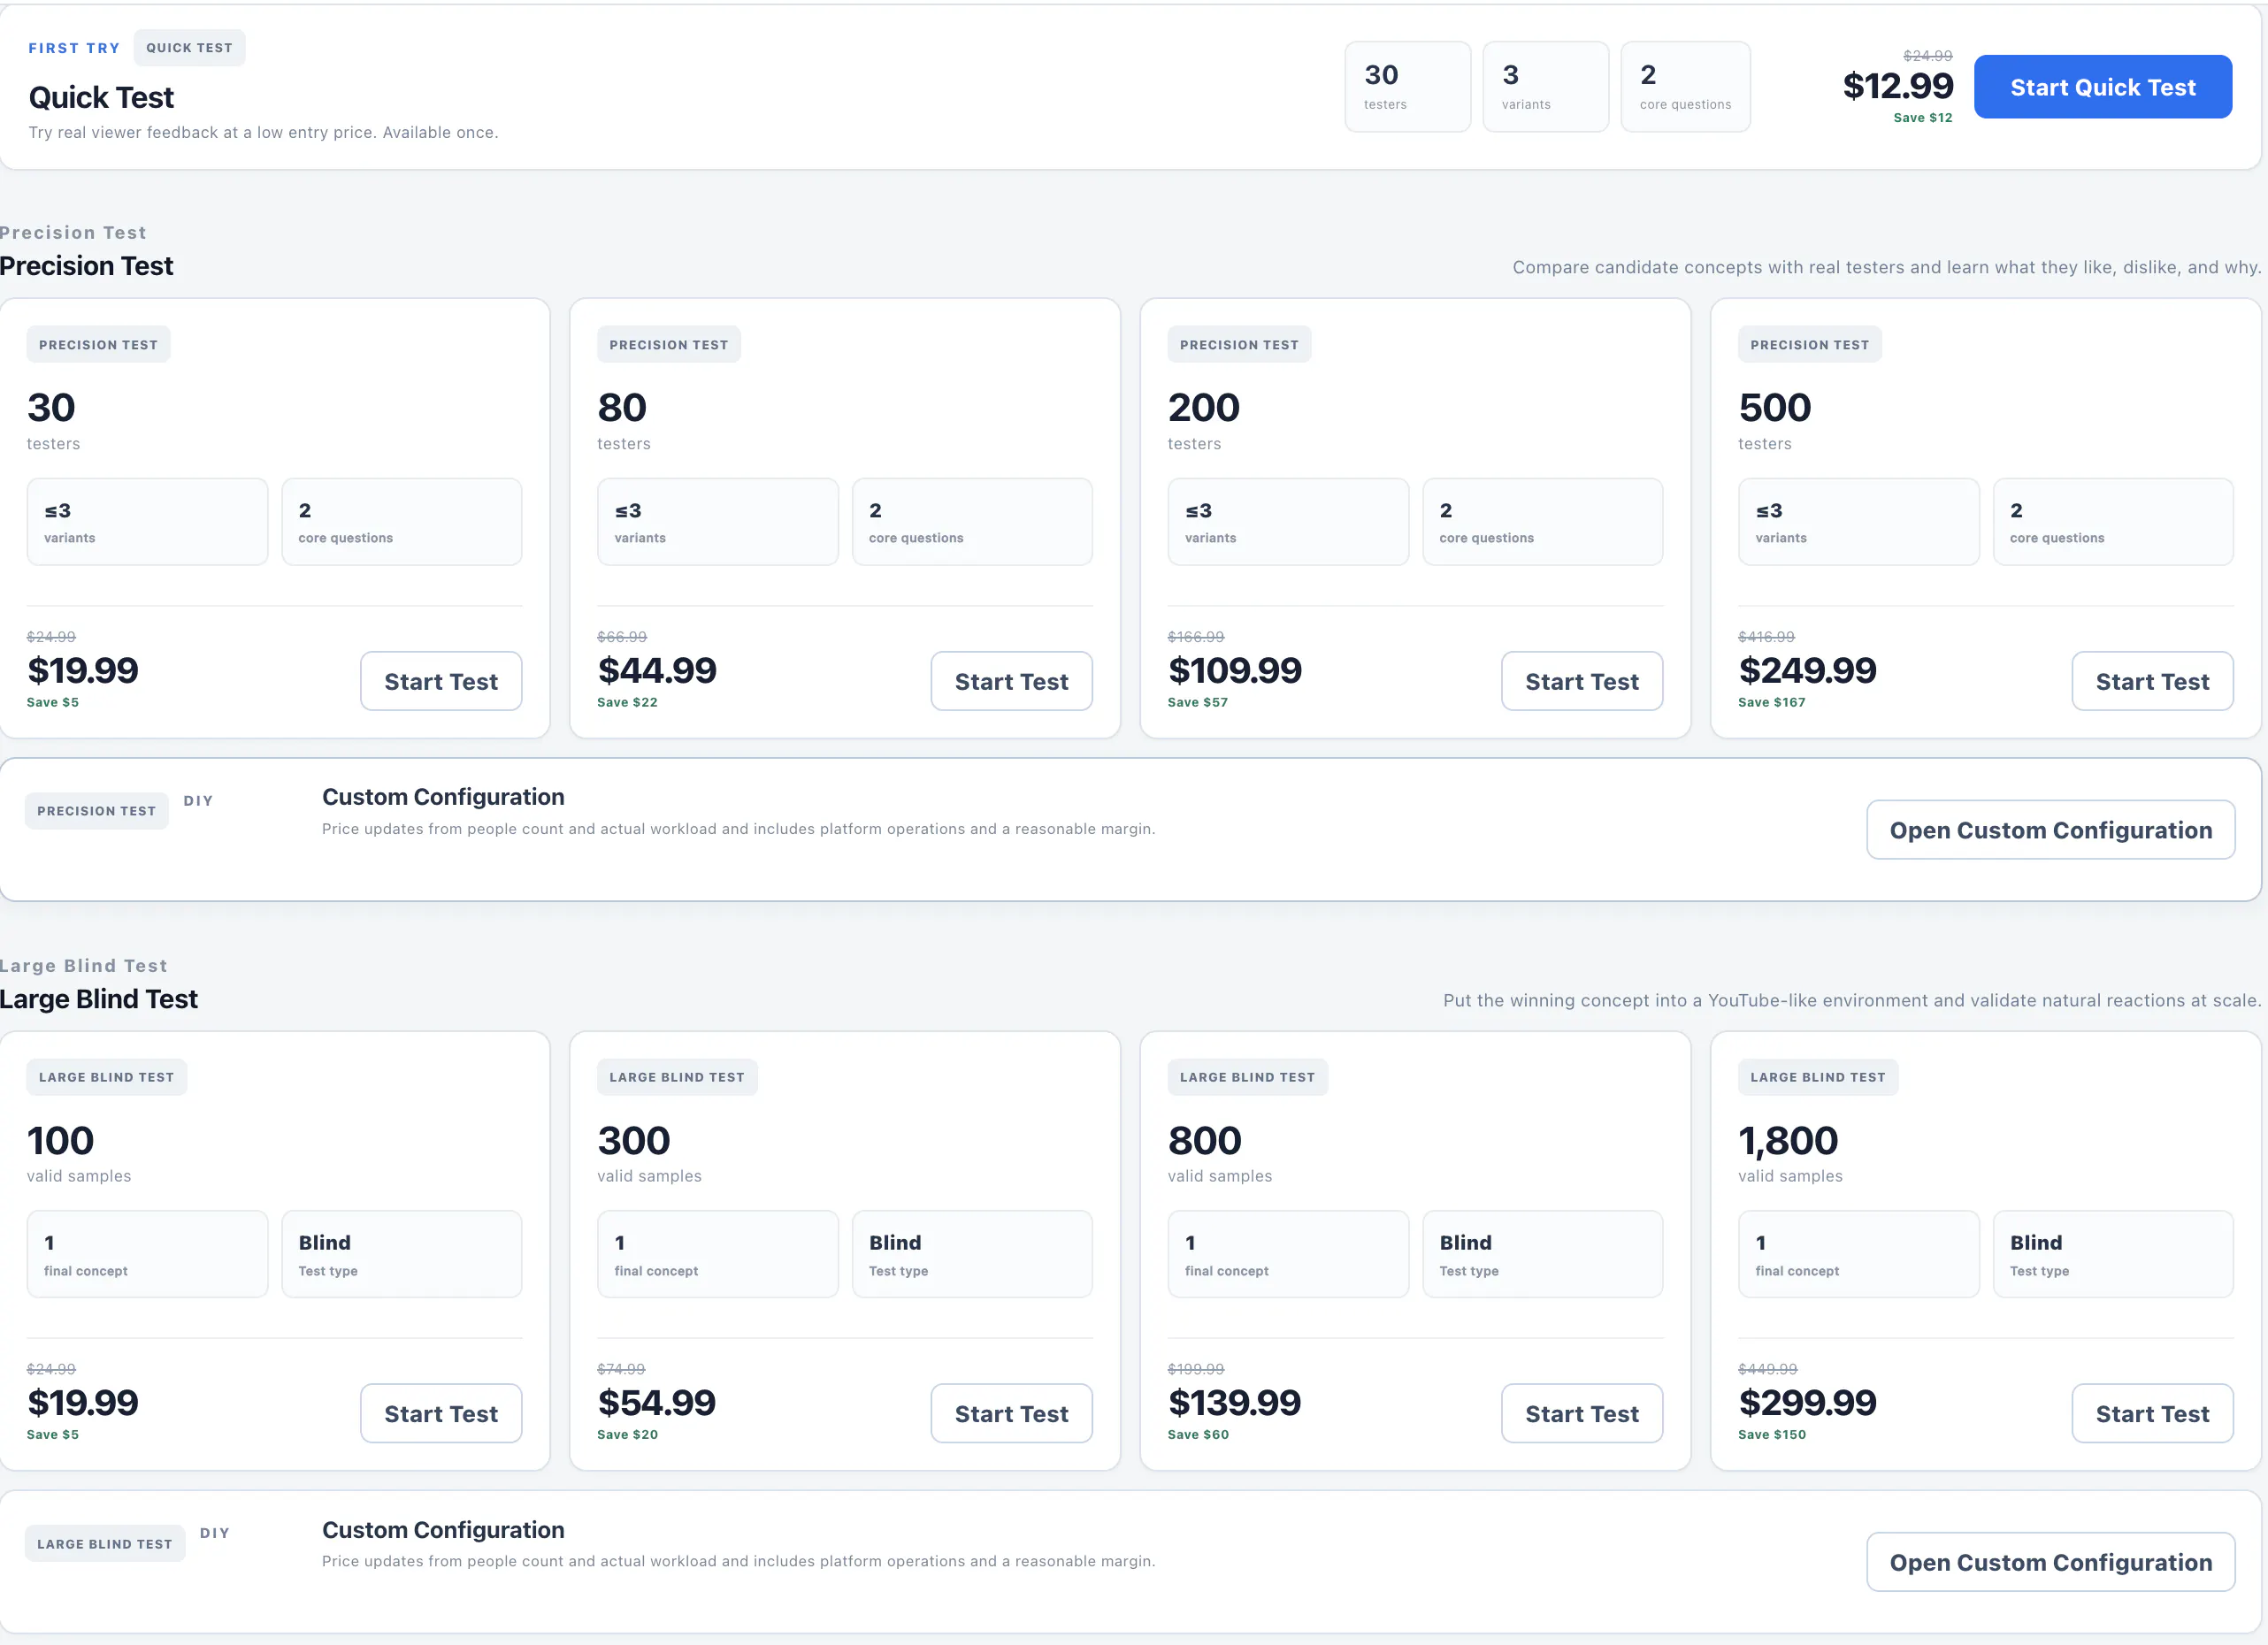The width and height of the screenshot is (2268, 1645).
Task: Click the Quick Test core questions box
Action: pyautogui.click(x=1685, y=87)
